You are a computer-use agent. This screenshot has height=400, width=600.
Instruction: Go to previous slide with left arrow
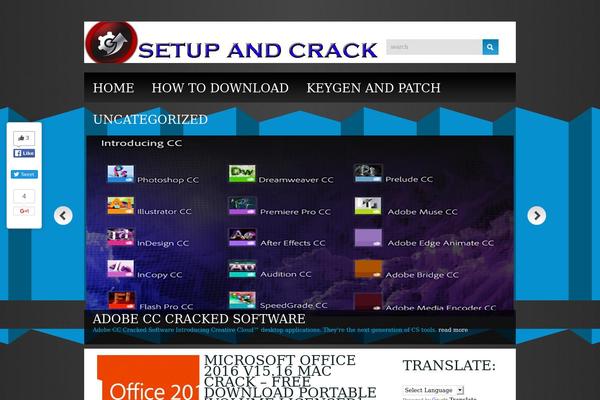(63, 216)
